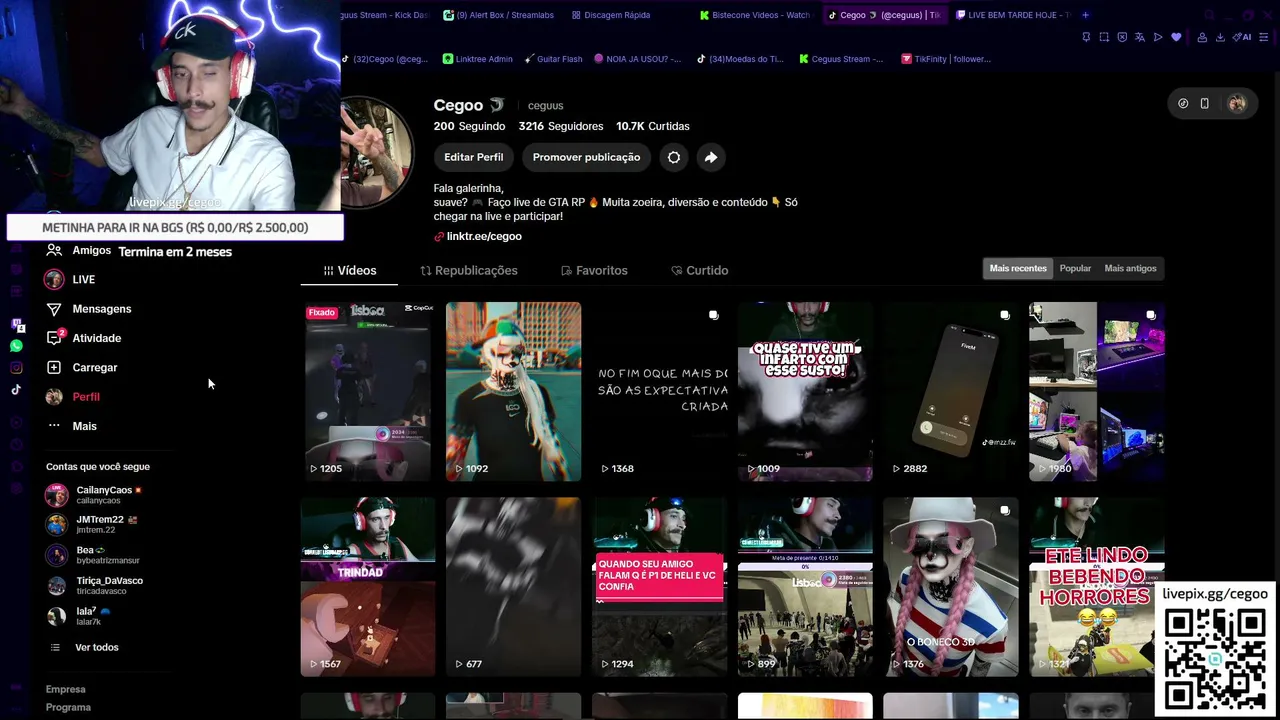Click the pin icon in browser toolbar
The height and width of the screenshot is (720, 1280).
coord(1086,37)
